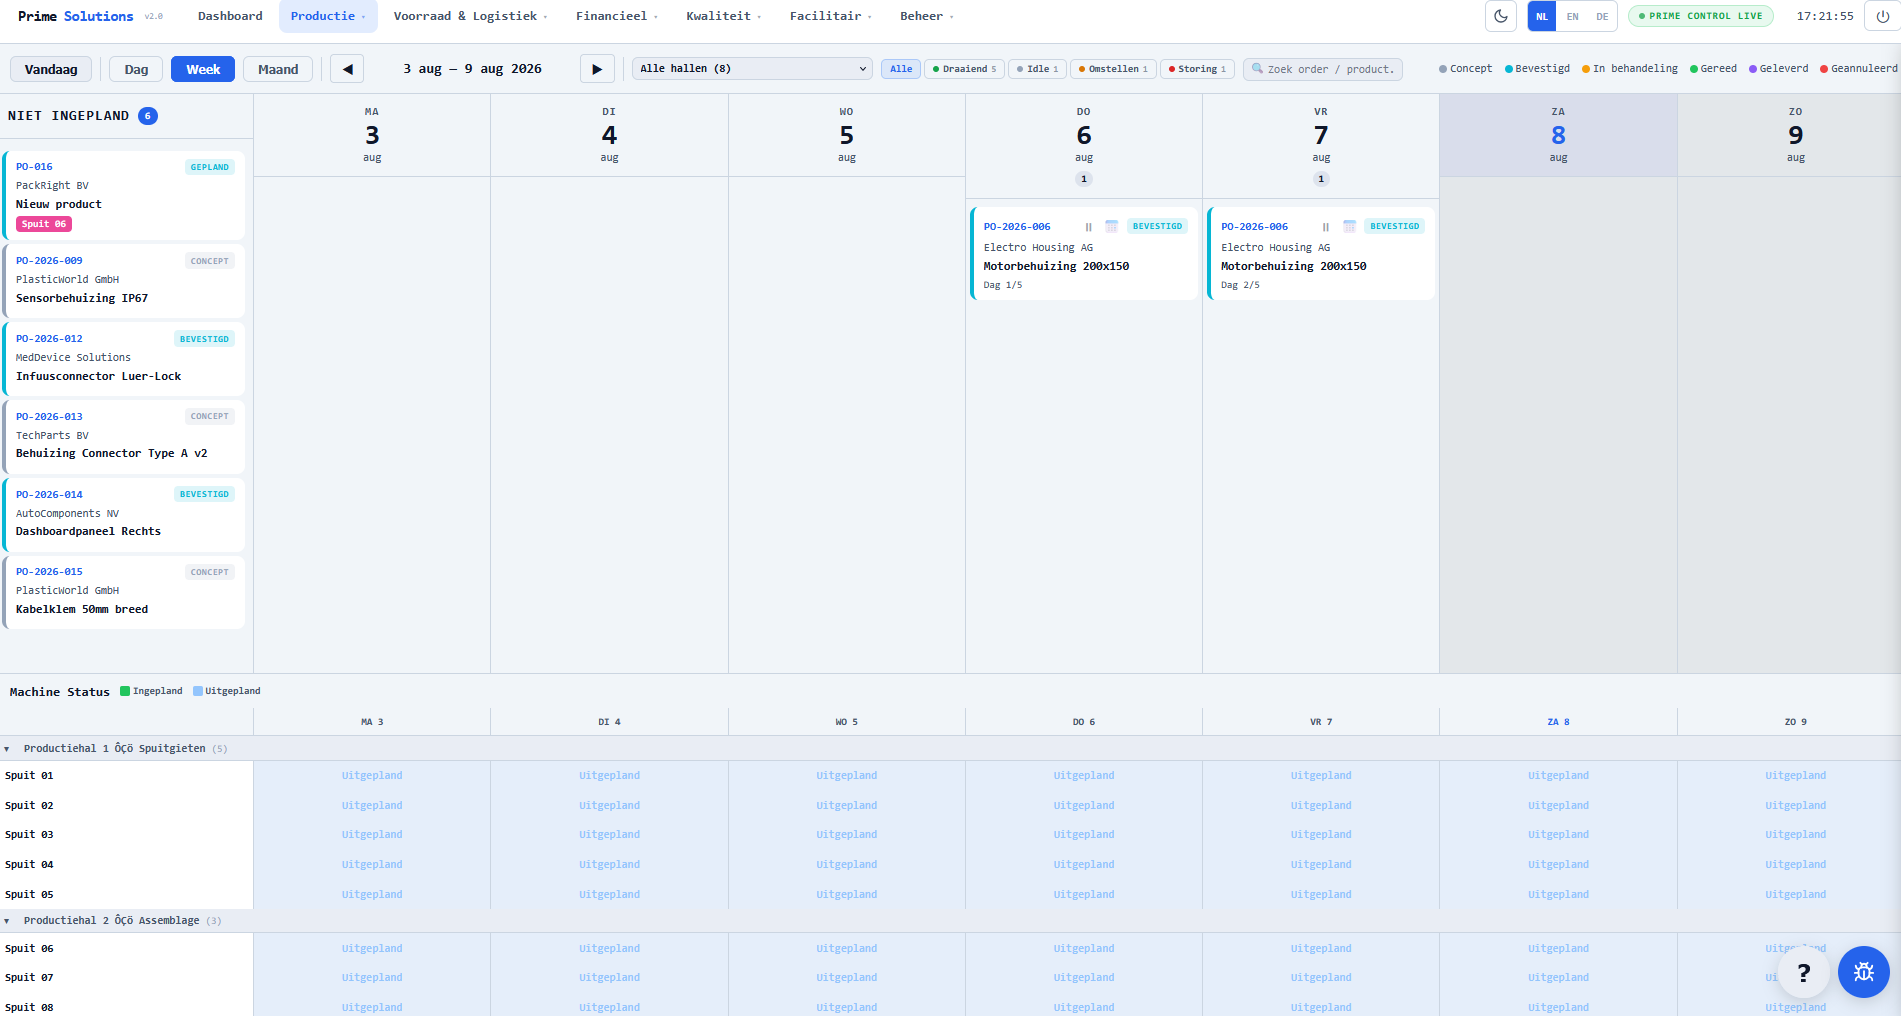Click the Bevestigd status legend dot
The height and width of the screenshot is (1016, 1901).
pyautogui.click(x=1509, y=69)
